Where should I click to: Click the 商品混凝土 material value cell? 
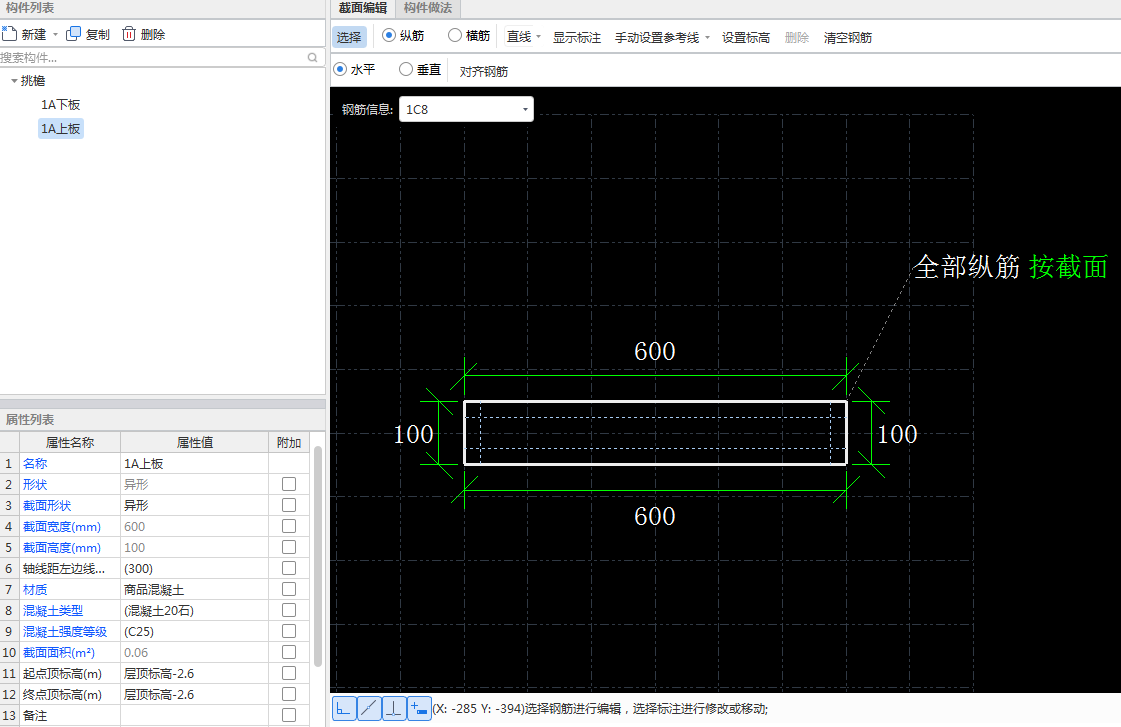[194, 590]
